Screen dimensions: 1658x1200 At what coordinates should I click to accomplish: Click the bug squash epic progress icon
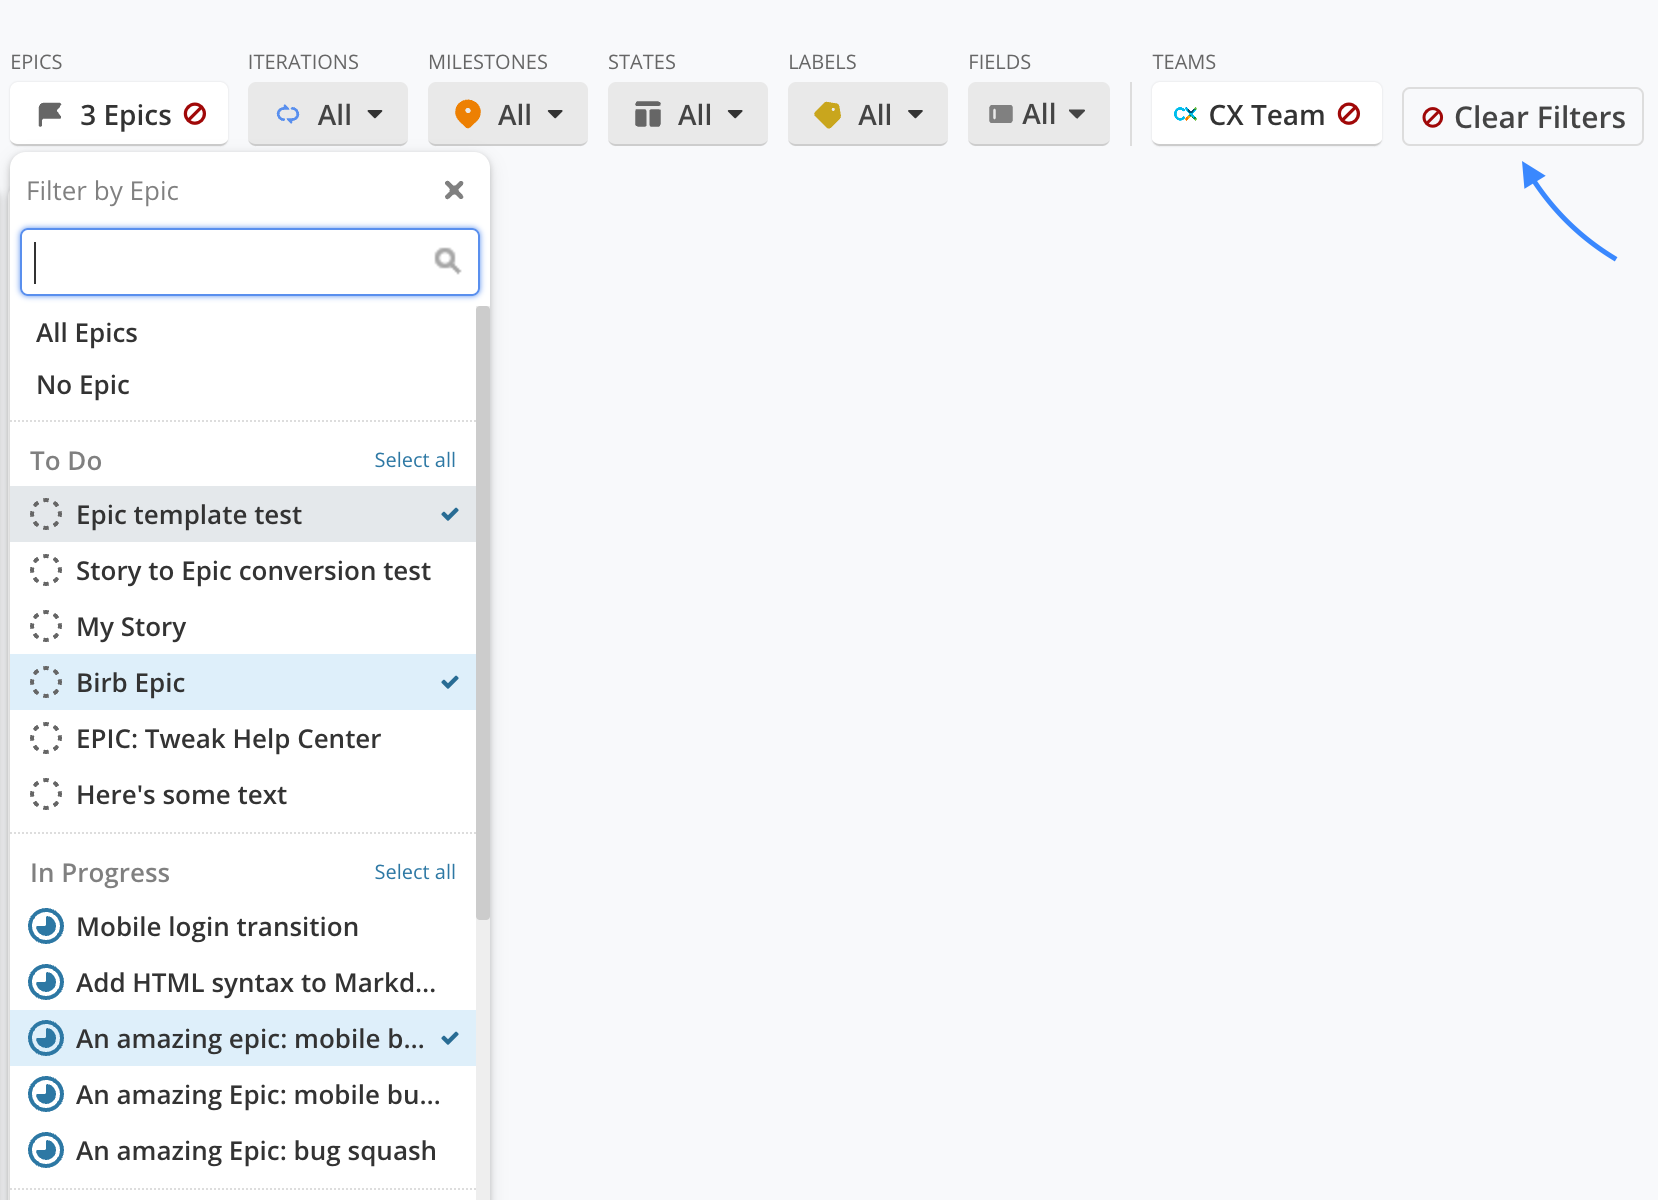pyautogui.click(x=46, y=1150)
